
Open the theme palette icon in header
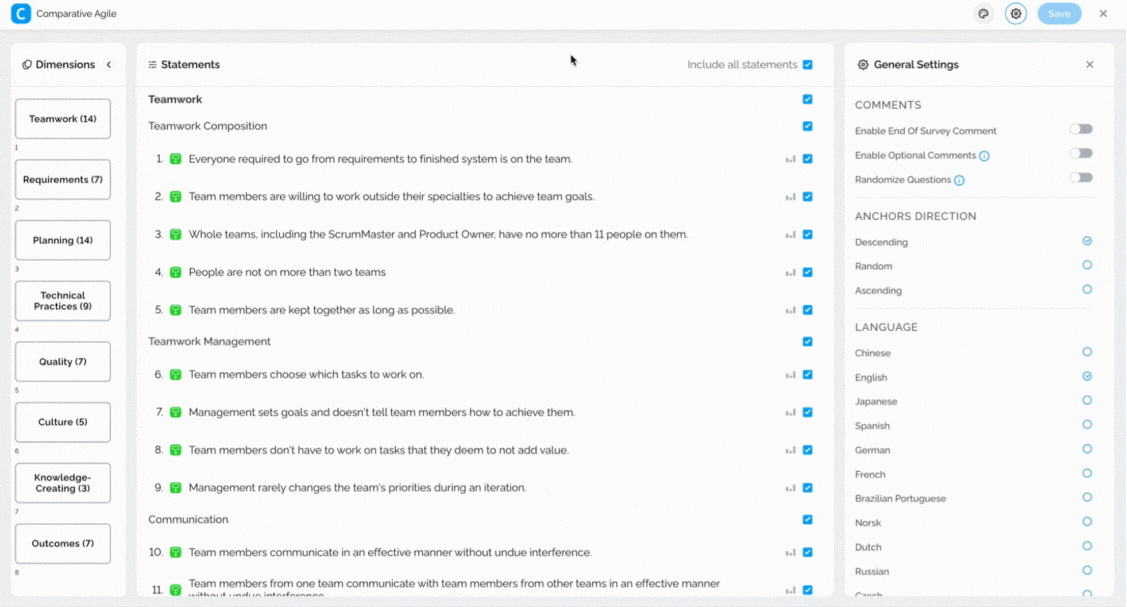tap(984, 14)
